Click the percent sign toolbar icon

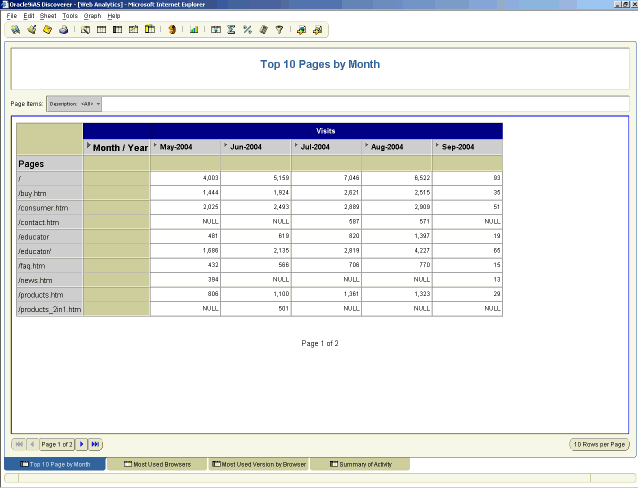pyautogui.click(x=247, y=30)
